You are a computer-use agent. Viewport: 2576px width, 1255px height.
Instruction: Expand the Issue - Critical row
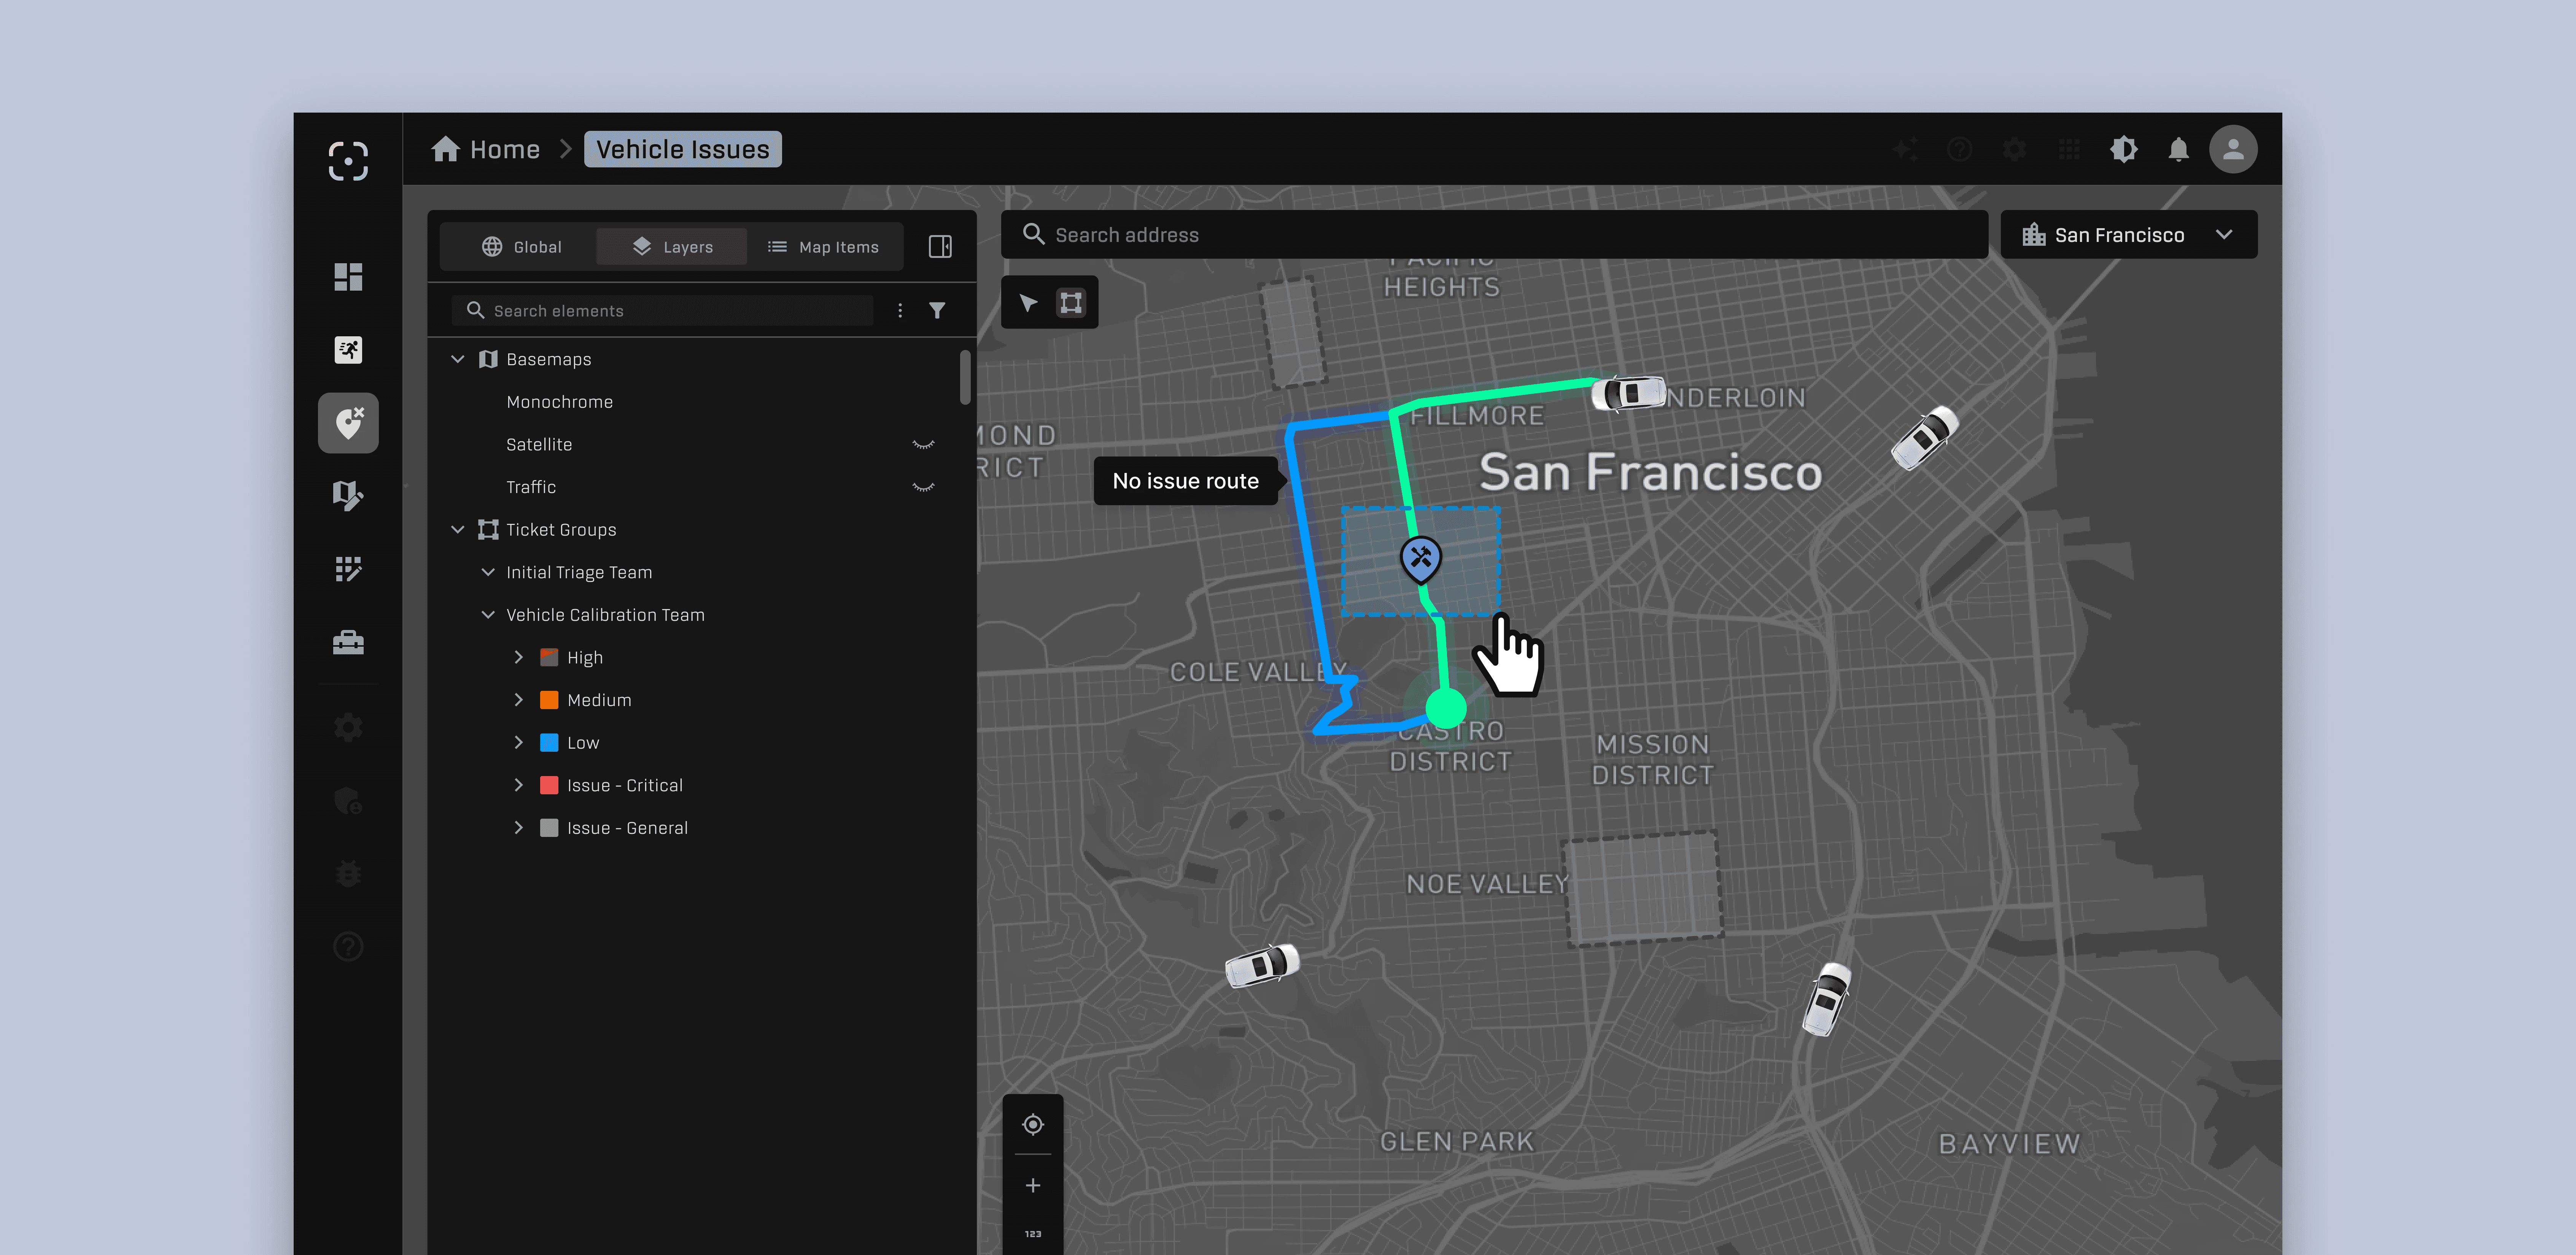518,785
